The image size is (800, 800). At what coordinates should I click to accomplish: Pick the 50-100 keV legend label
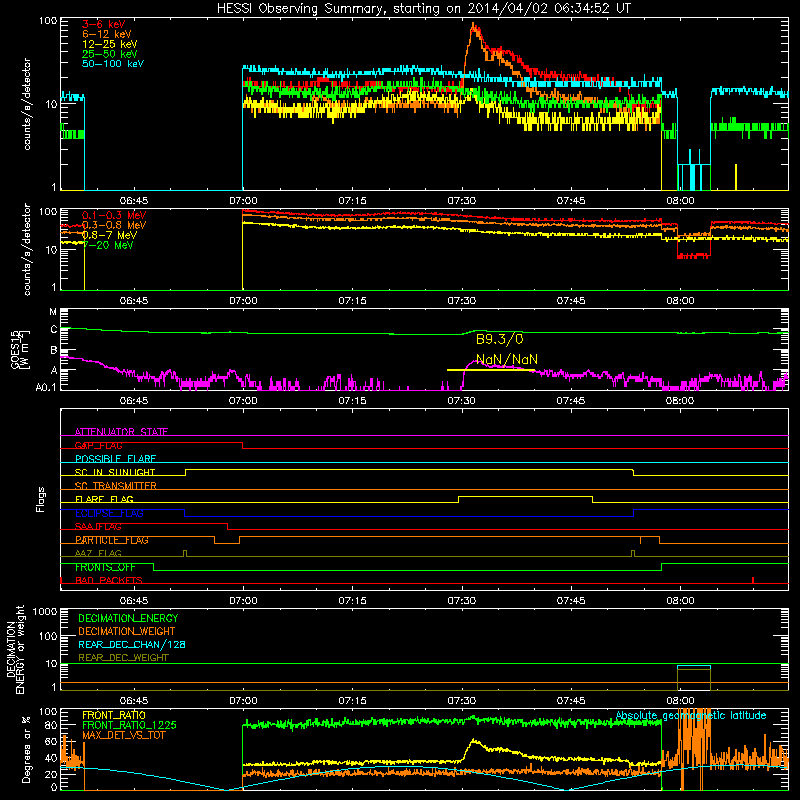pyautogui.click(x=113, y=64)
